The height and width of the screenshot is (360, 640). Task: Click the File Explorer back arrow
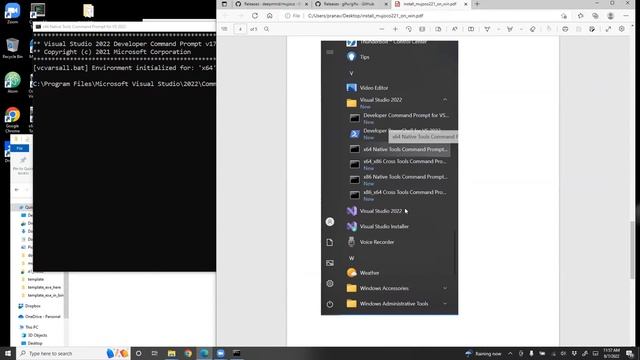(x=17, y=189)
